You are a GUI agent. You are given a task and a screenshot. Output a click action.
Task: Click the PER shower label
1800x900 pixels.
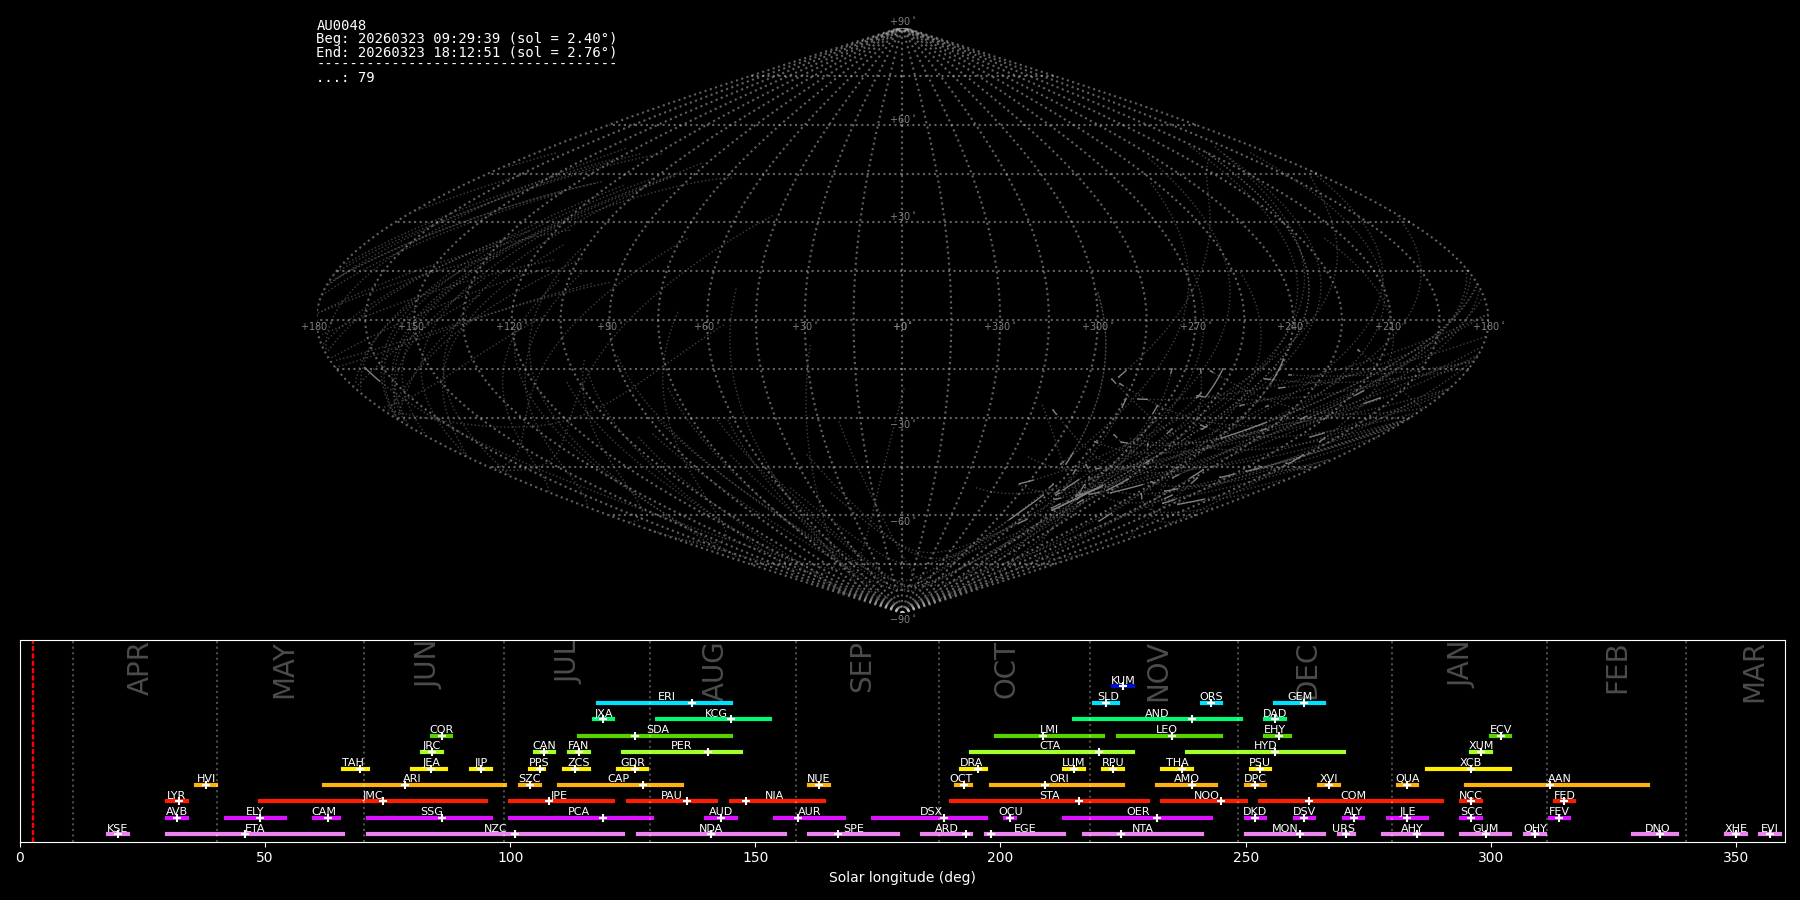point(681,746)
